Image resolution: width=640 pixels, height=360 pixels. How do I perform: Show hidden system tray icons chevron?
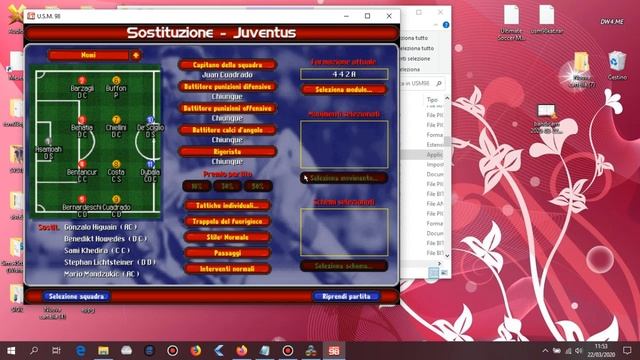tap(545, 351)
